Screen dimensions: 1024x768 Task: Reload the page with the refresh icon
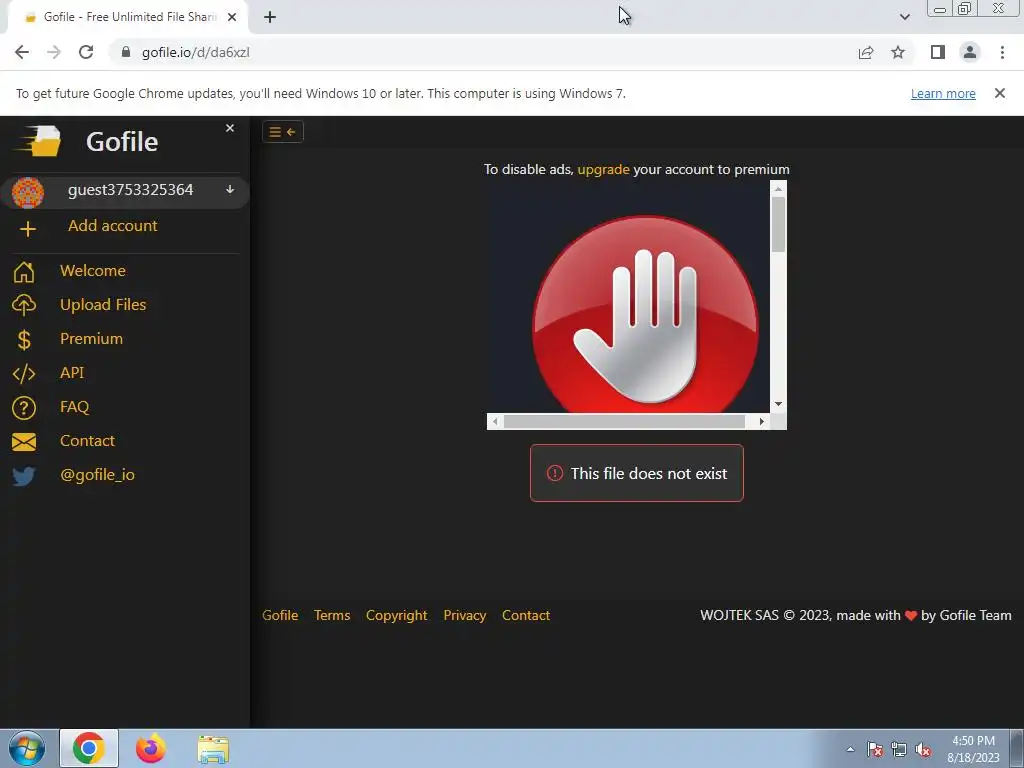click(86, 52)
